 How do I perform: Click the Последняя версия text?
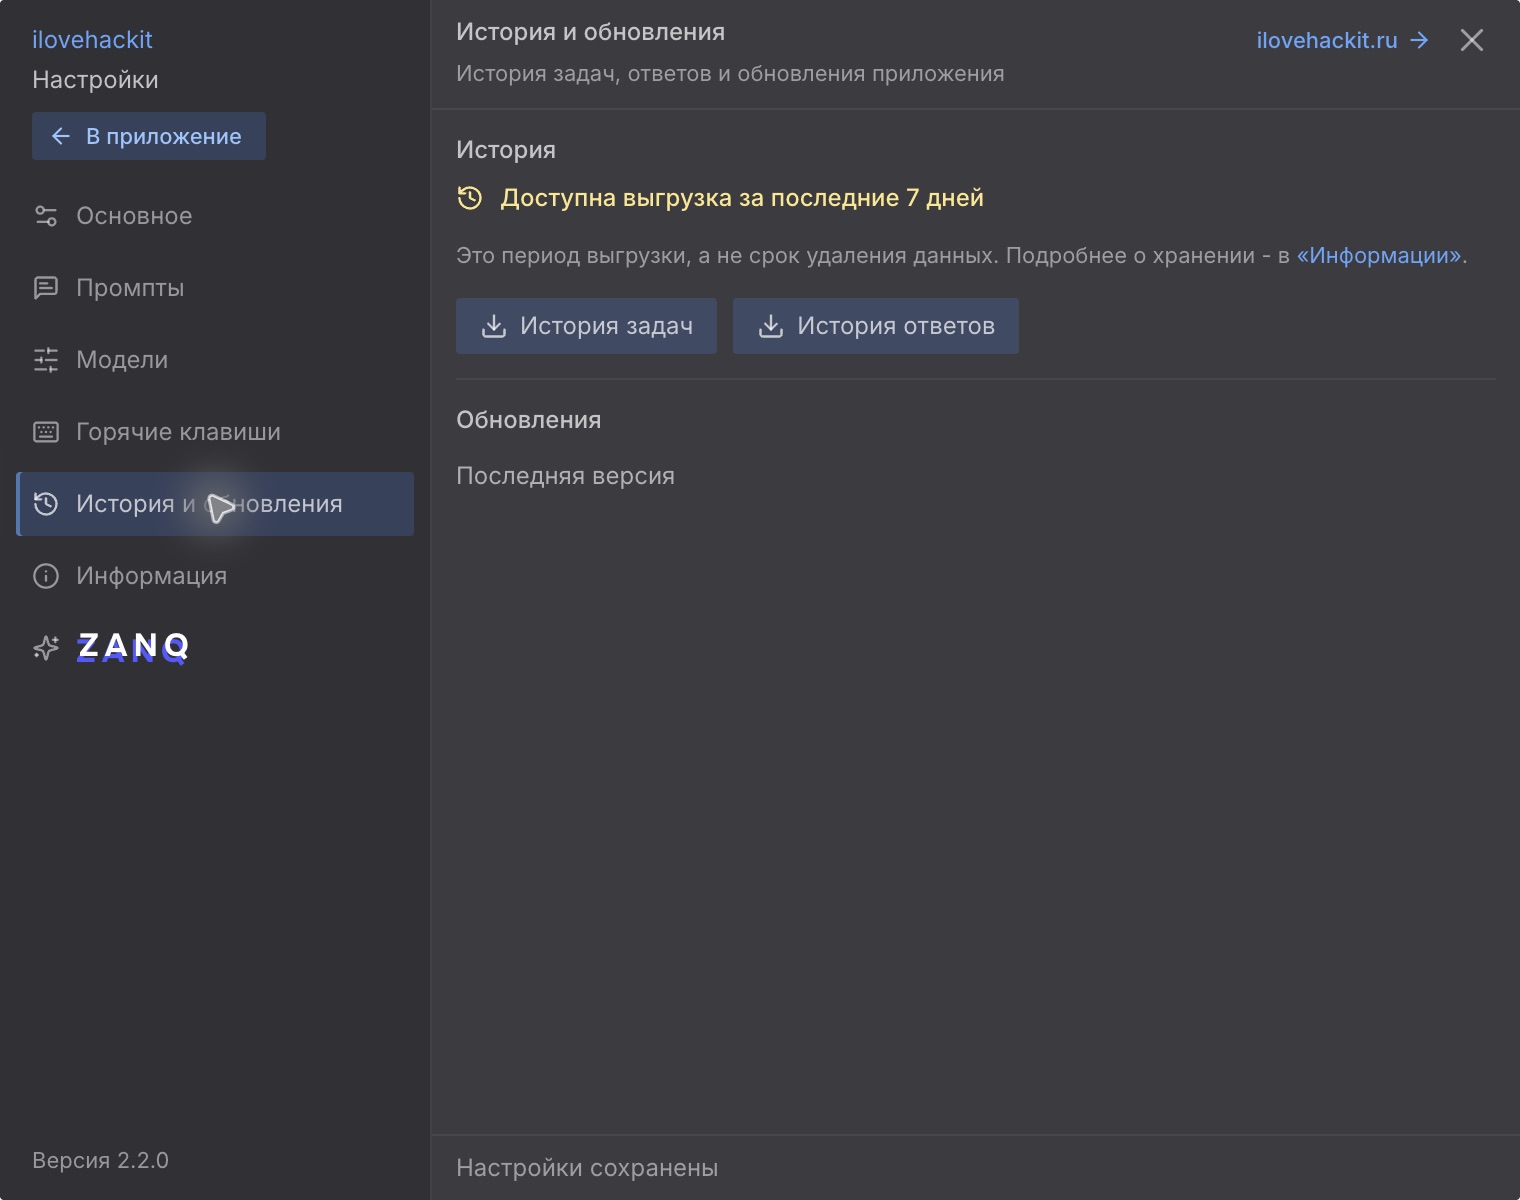pos(565,476)
